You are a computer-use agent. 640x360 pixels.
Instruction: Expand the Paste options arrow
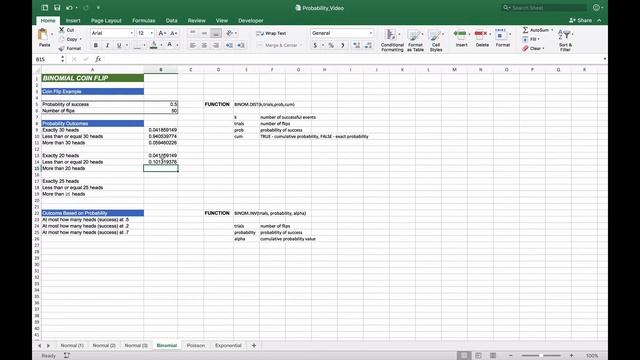[x=52, y=34]
